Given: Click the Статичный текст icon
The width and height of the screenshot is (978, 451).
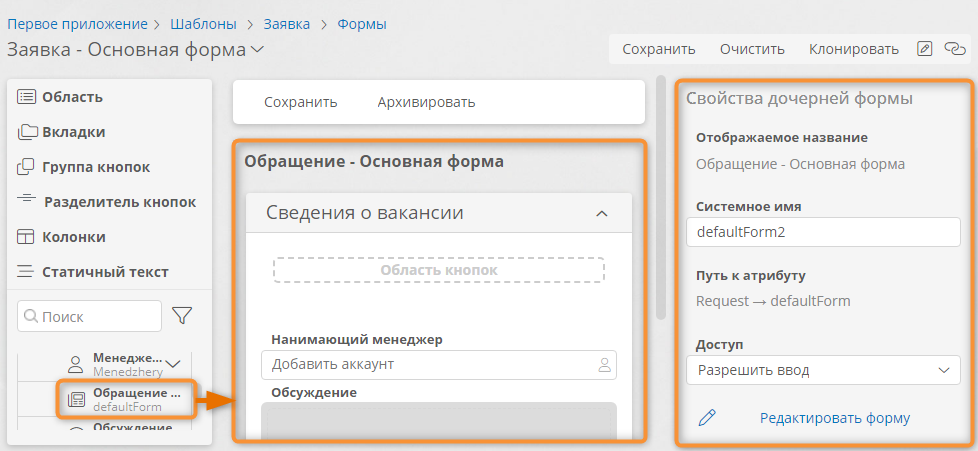Looking at the screenshot, I should click(x=26, y=272).
